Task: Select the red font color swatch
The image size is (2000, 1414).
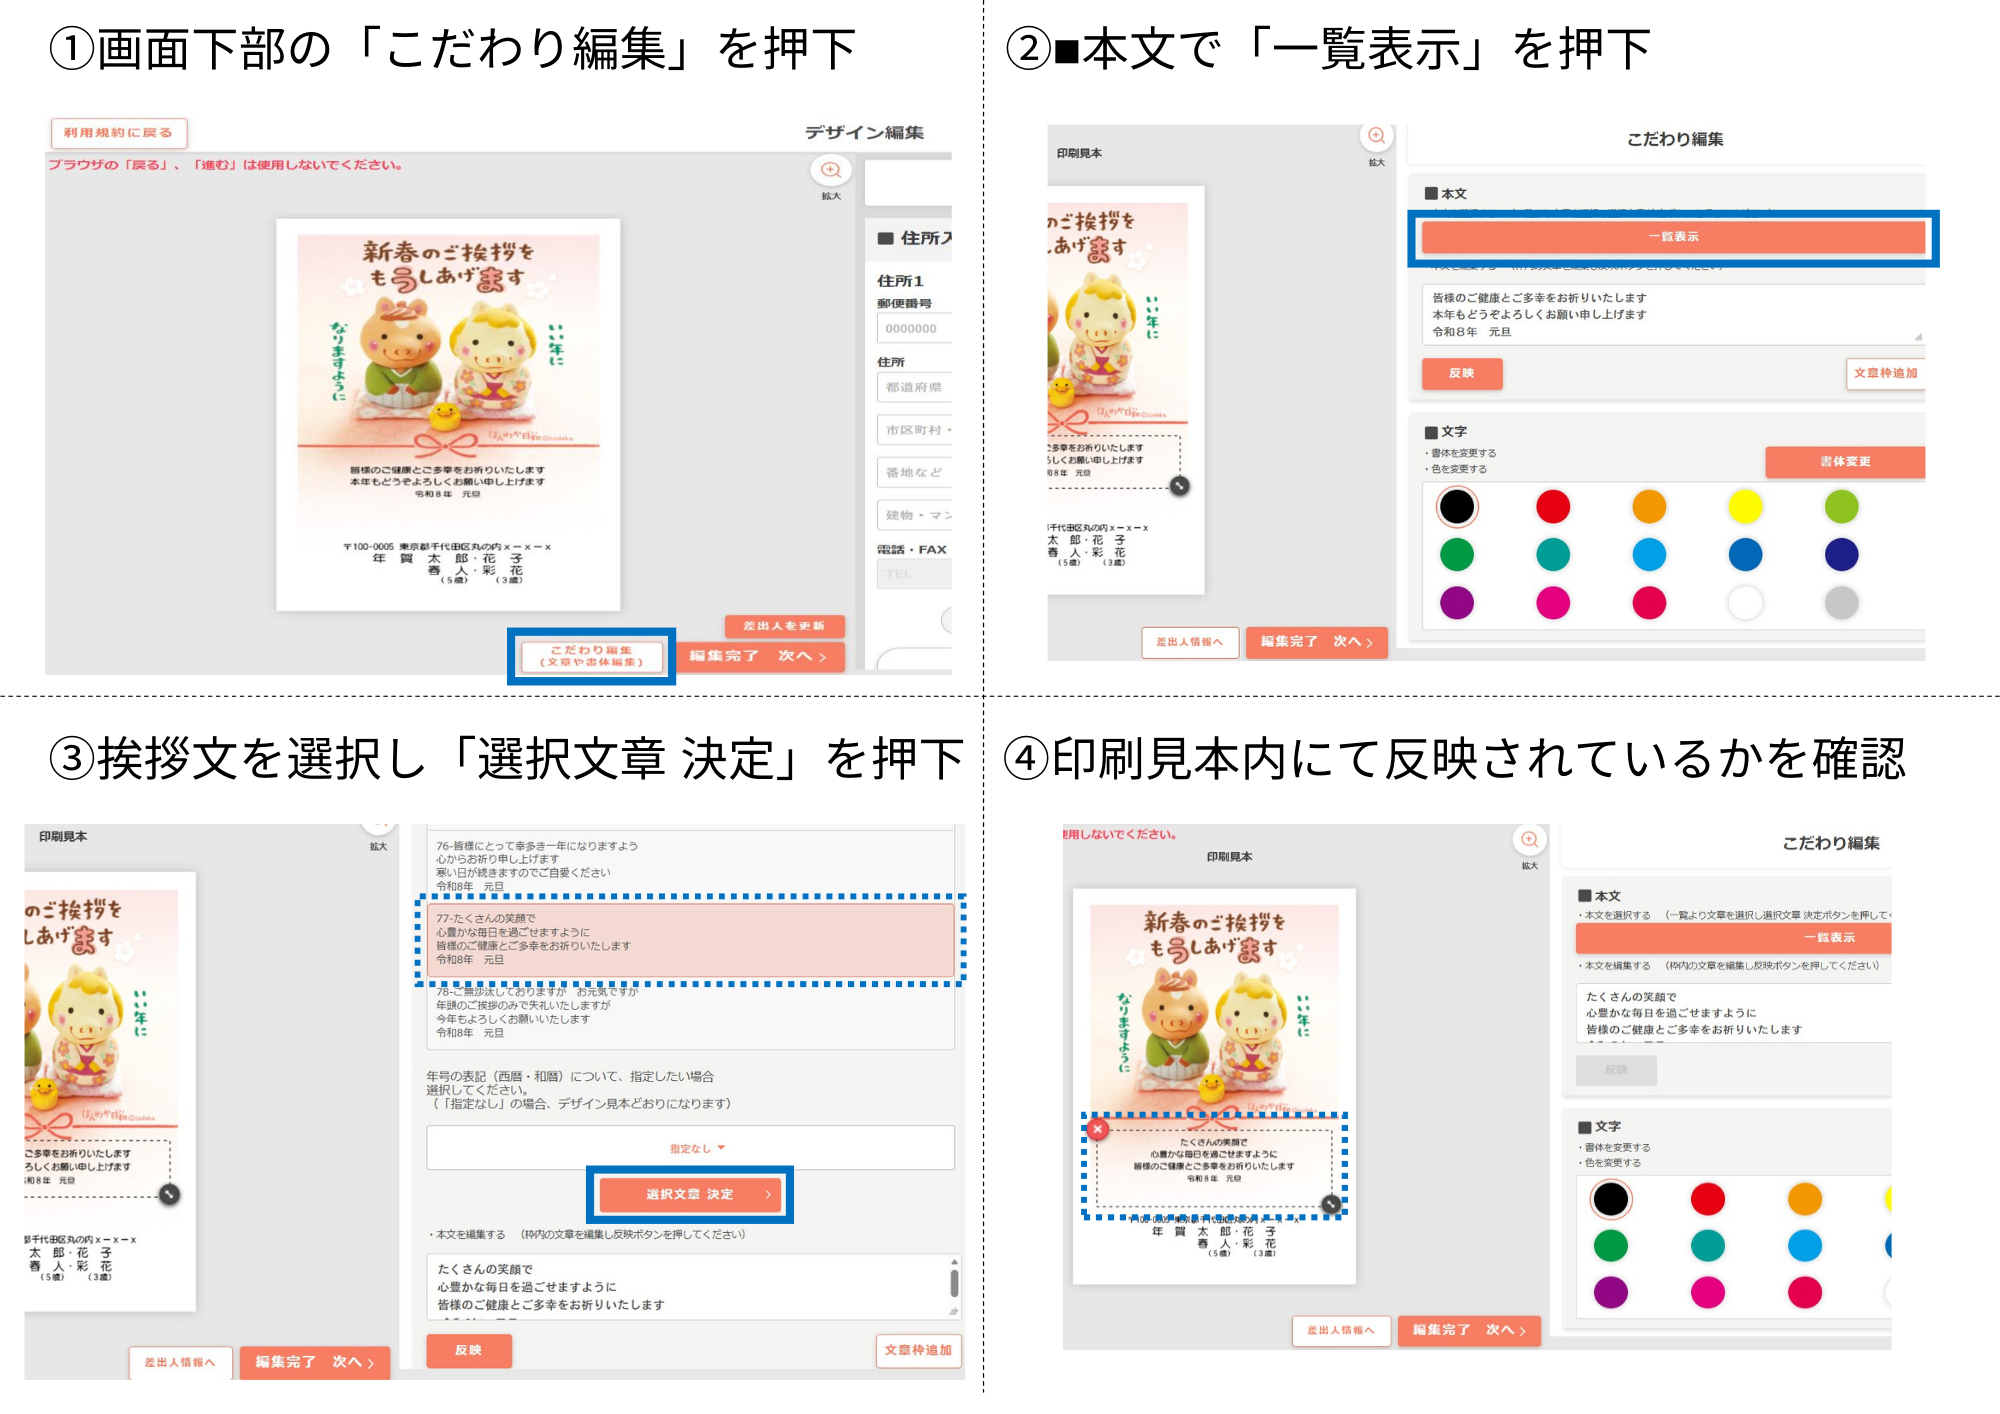Action: click(1552, 507)
